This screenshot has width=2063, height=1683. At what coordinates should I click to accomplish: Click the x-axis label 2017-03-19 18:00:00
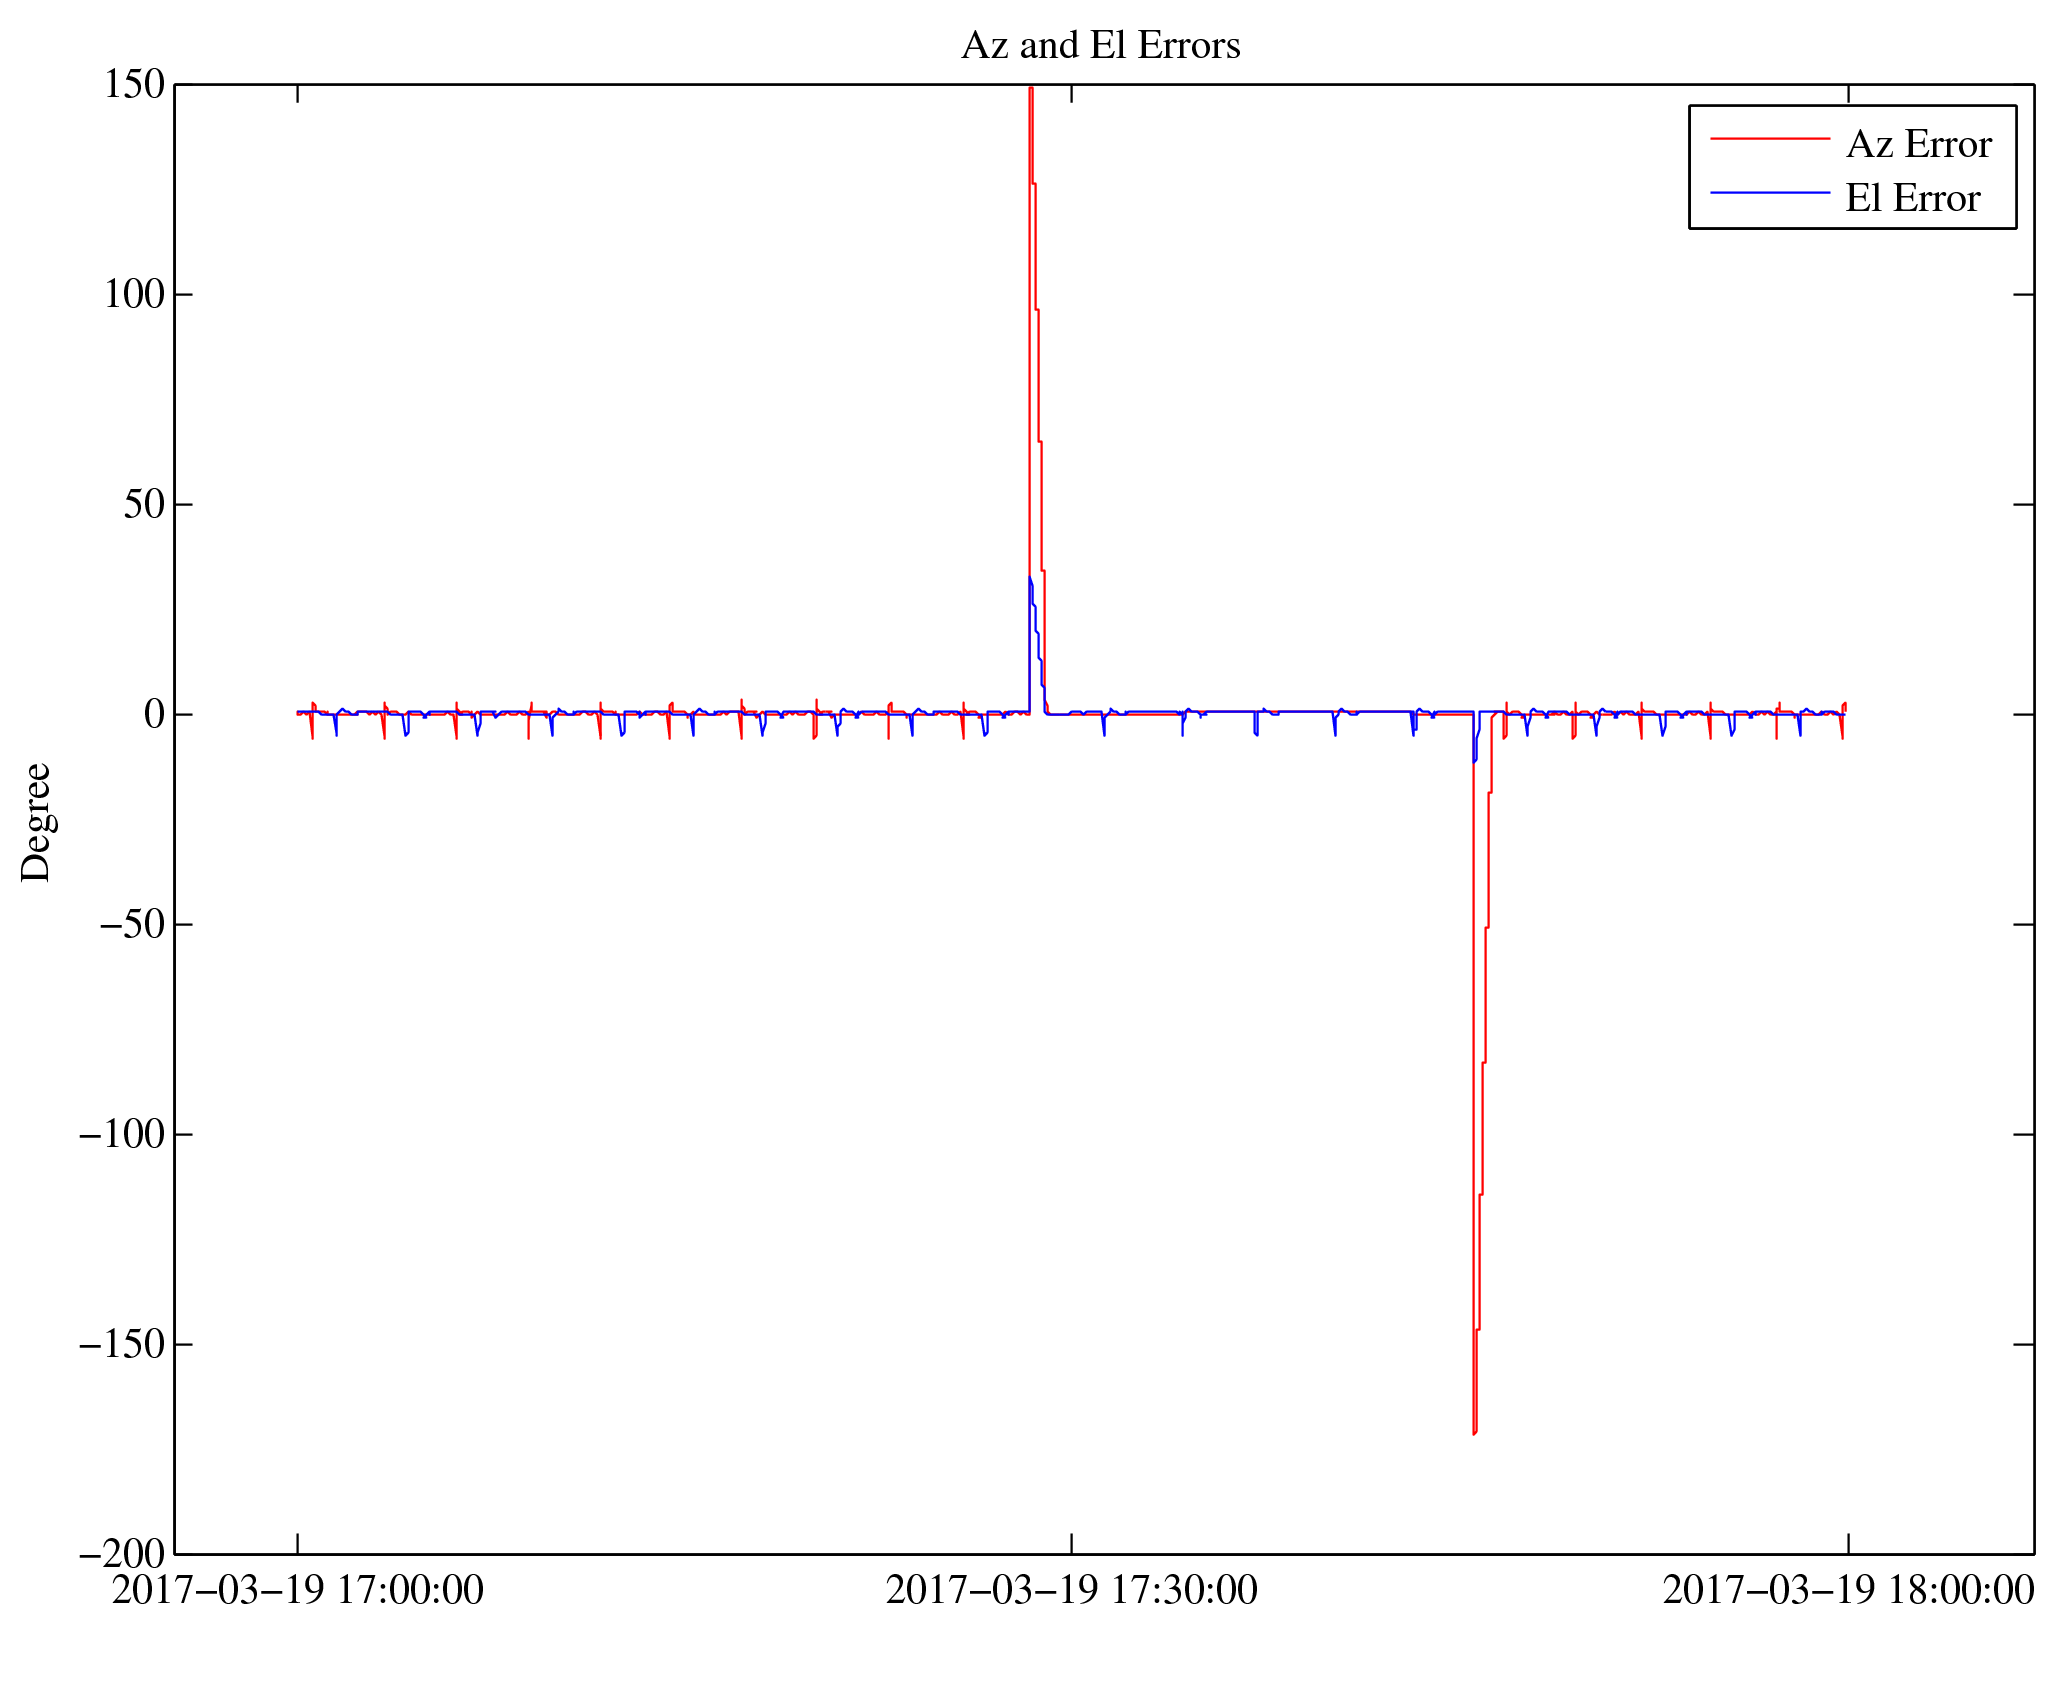pos(1848,1591)
